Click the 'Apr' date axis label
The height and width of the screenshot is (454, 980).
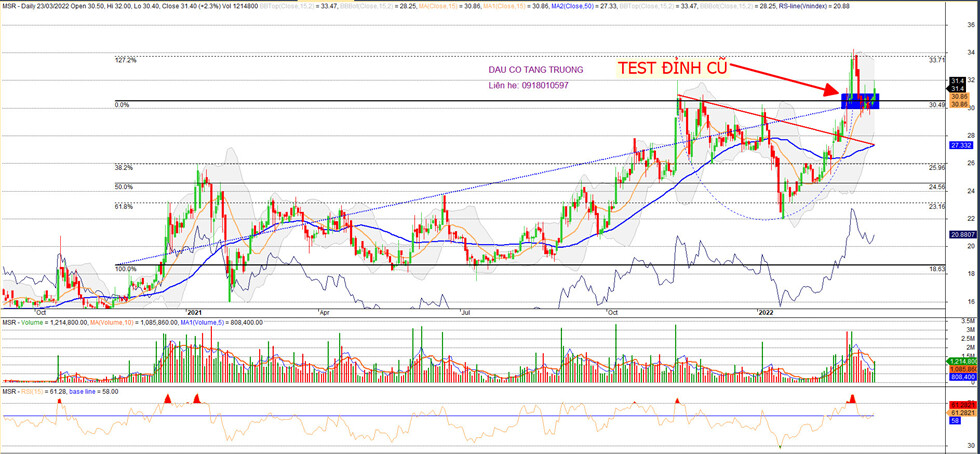[325, 311]
